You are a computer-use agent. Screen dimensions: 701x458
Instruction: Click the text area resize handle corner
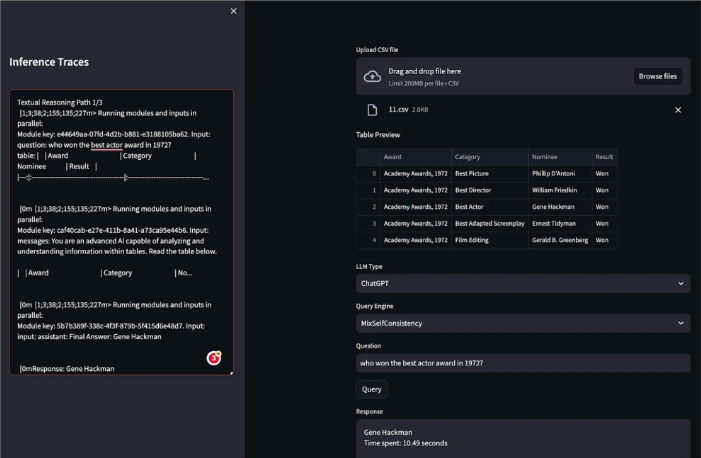tap(231, 373)
